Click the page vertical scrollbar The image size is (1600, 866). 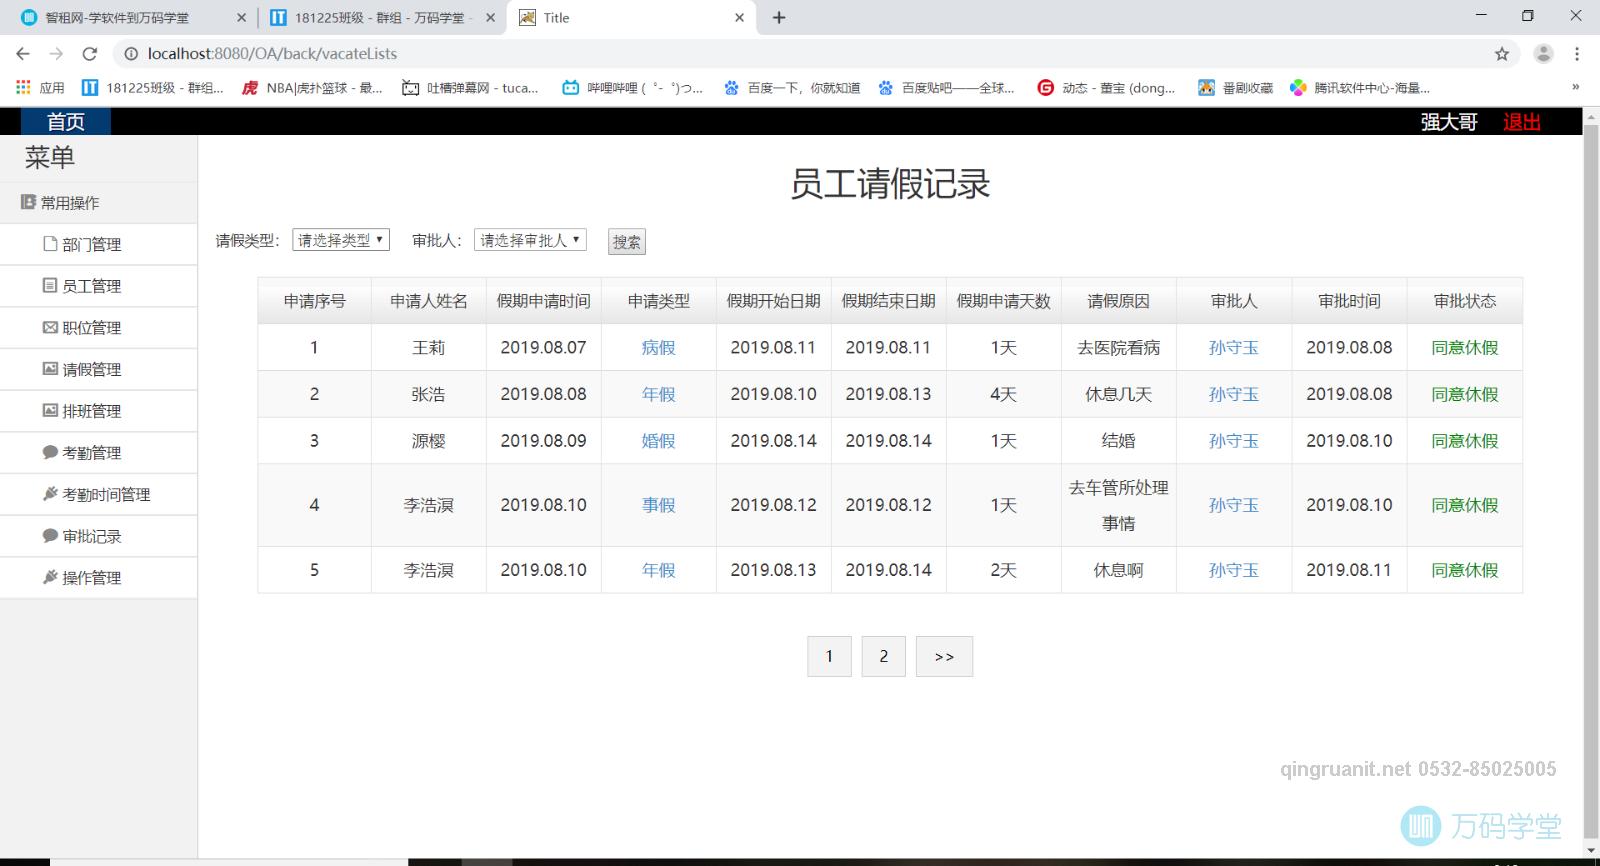click(x=1591, y=480)
